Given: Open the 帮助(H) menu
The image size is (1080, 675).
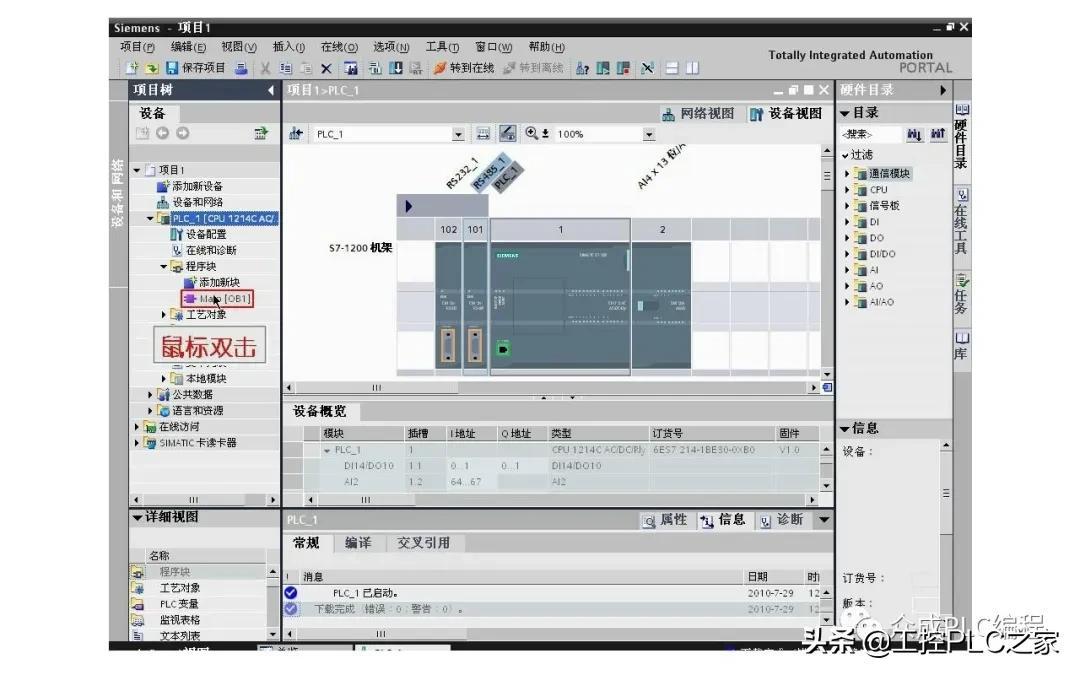Looking at the screenshot, I should [546, 47].
